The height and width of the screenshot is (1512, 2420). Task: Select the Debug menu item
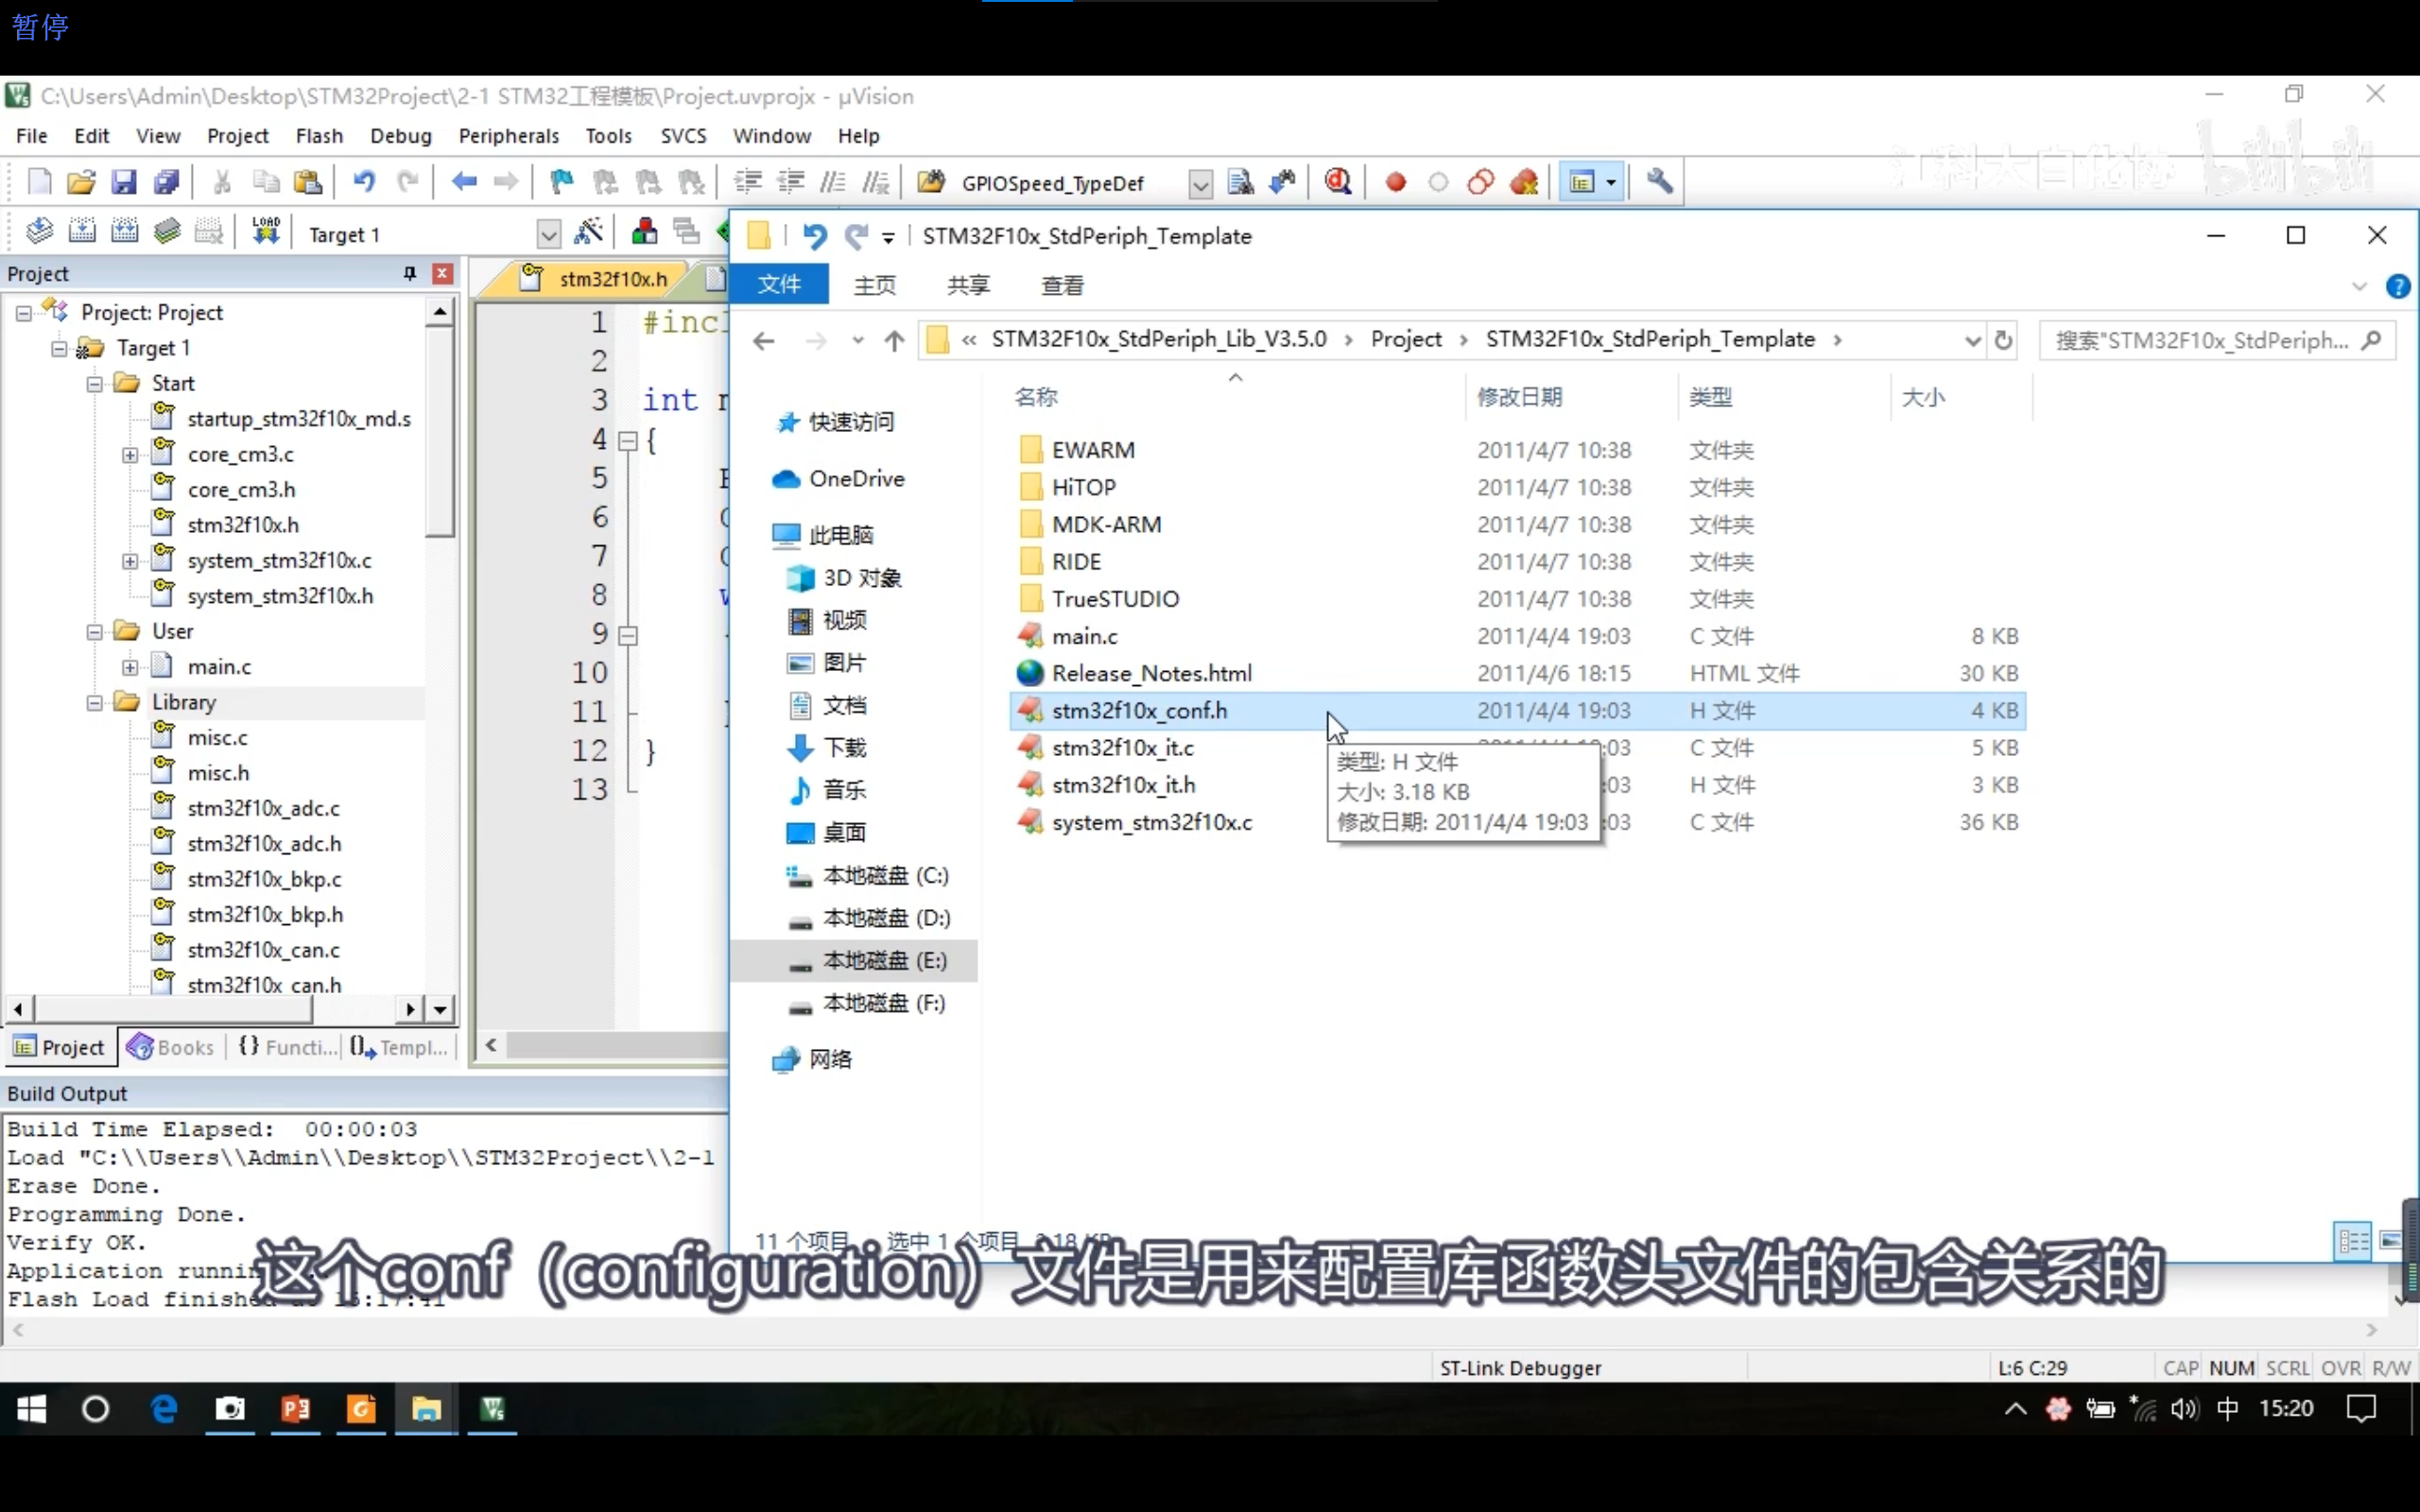coord(399,134)
